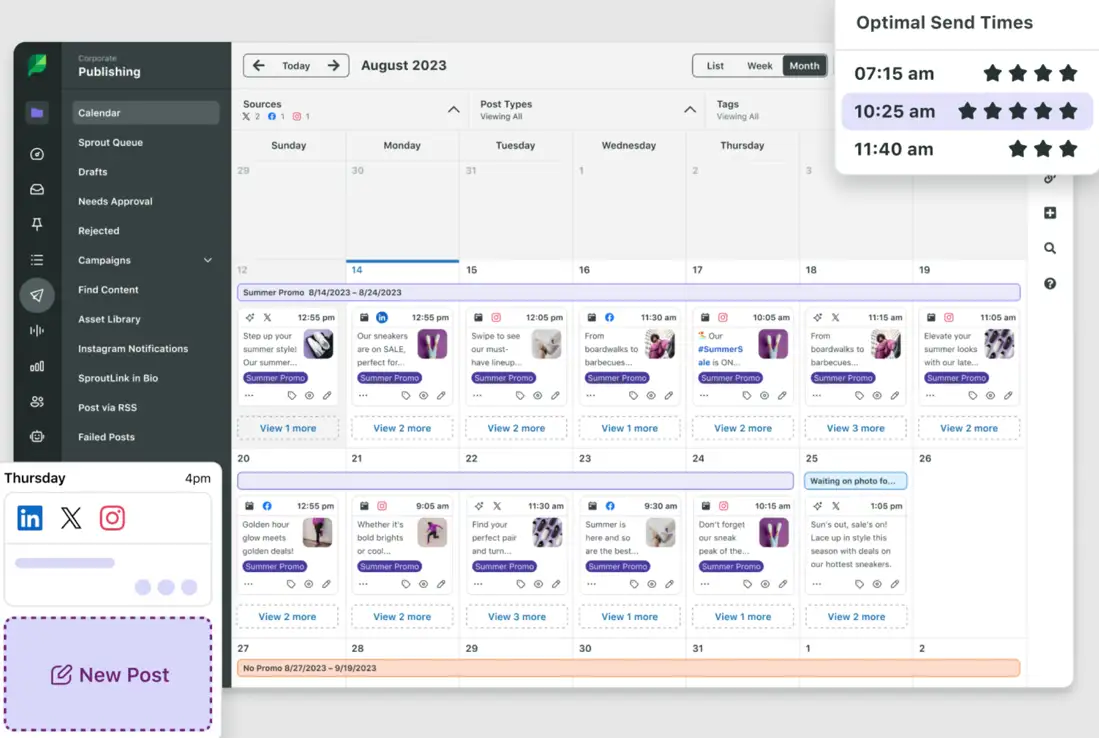Tag the 'Sun's out, sale's on' post

(x=859, y=584)
